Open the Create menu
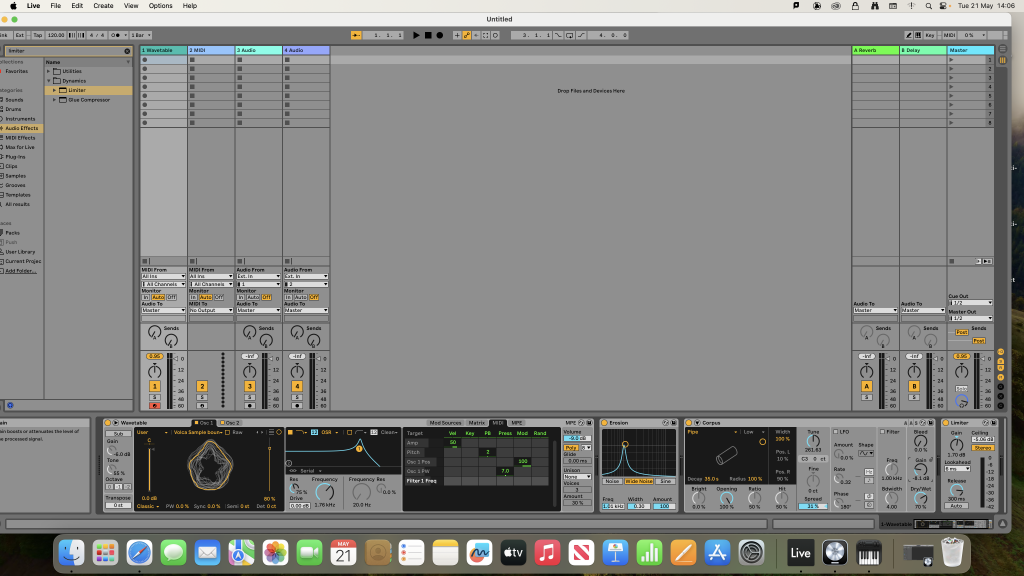The height and width of the screenshot is (576, 1024). click(x=103, y=6)
